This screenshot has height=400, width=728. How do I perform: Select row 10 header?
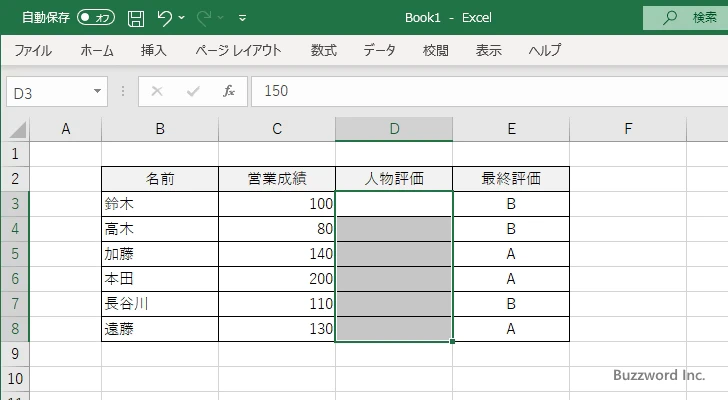point(15,379)
